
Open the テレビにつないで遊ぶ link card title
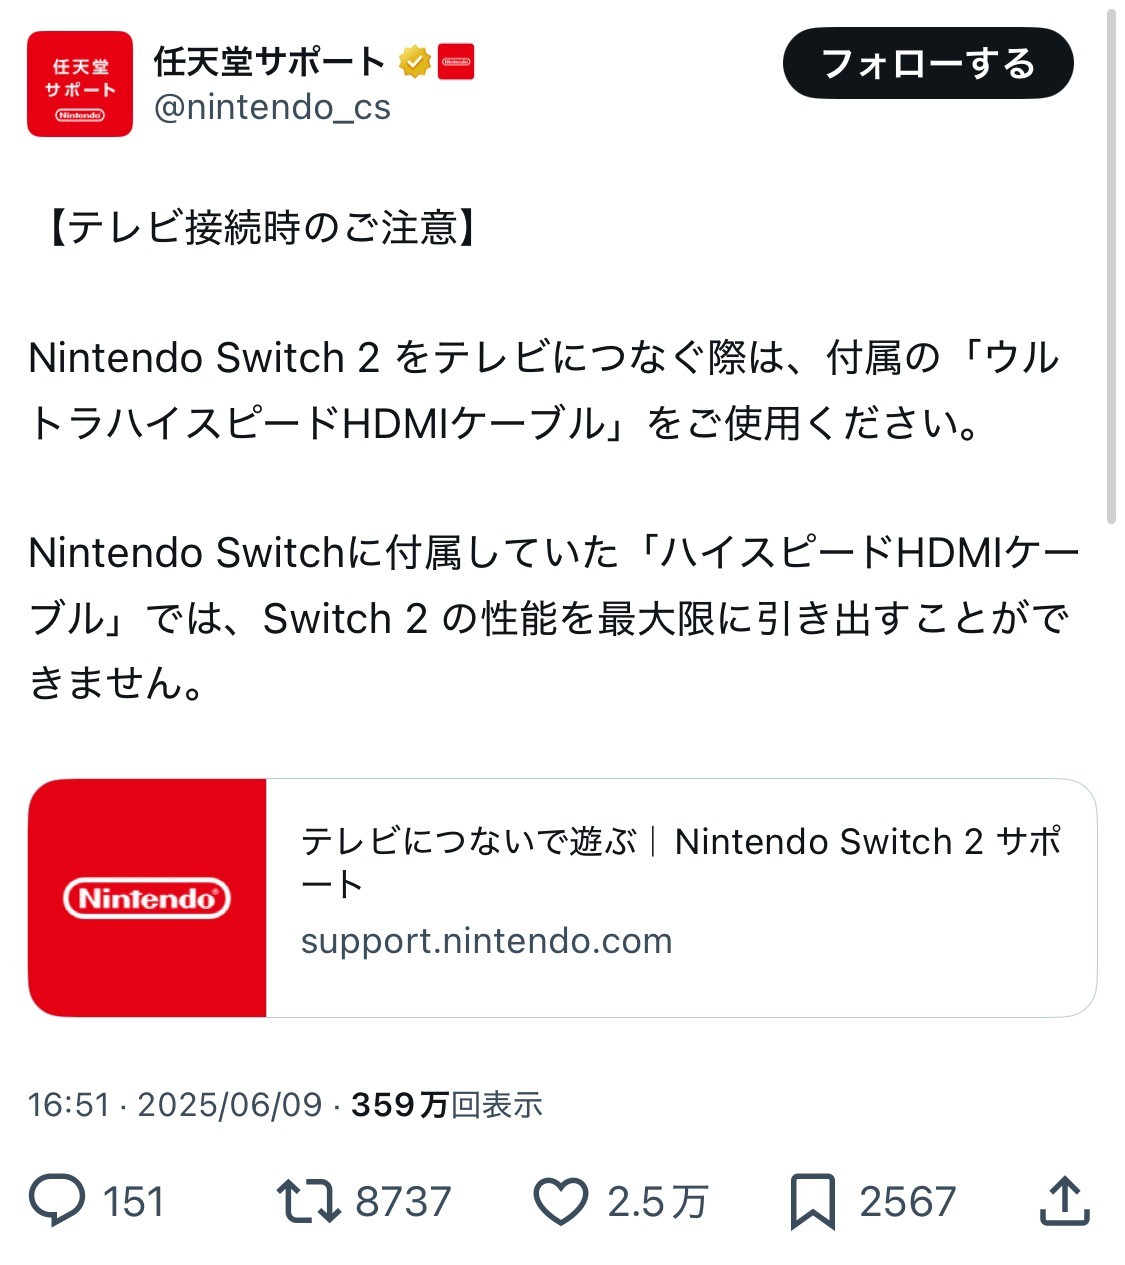pos(681,862)
